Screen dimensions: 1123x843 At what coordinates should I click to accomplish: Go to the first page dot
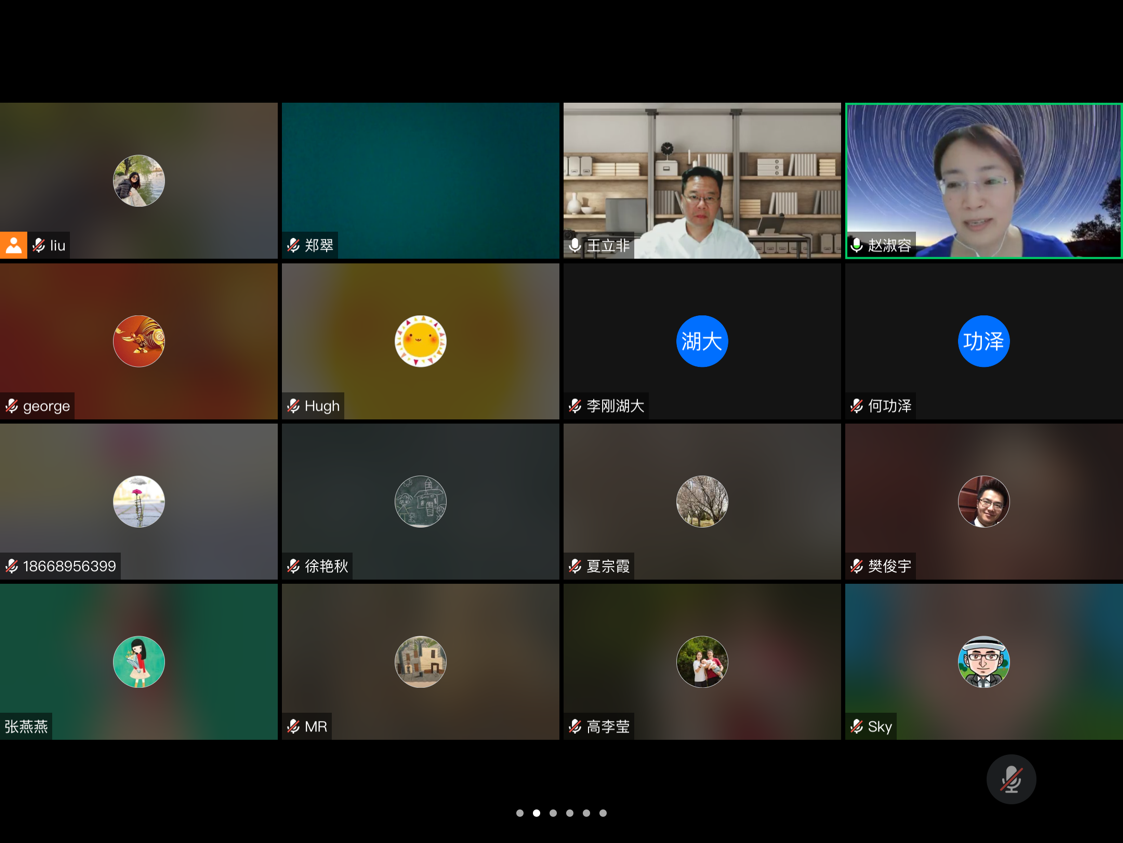pos(520,813)
